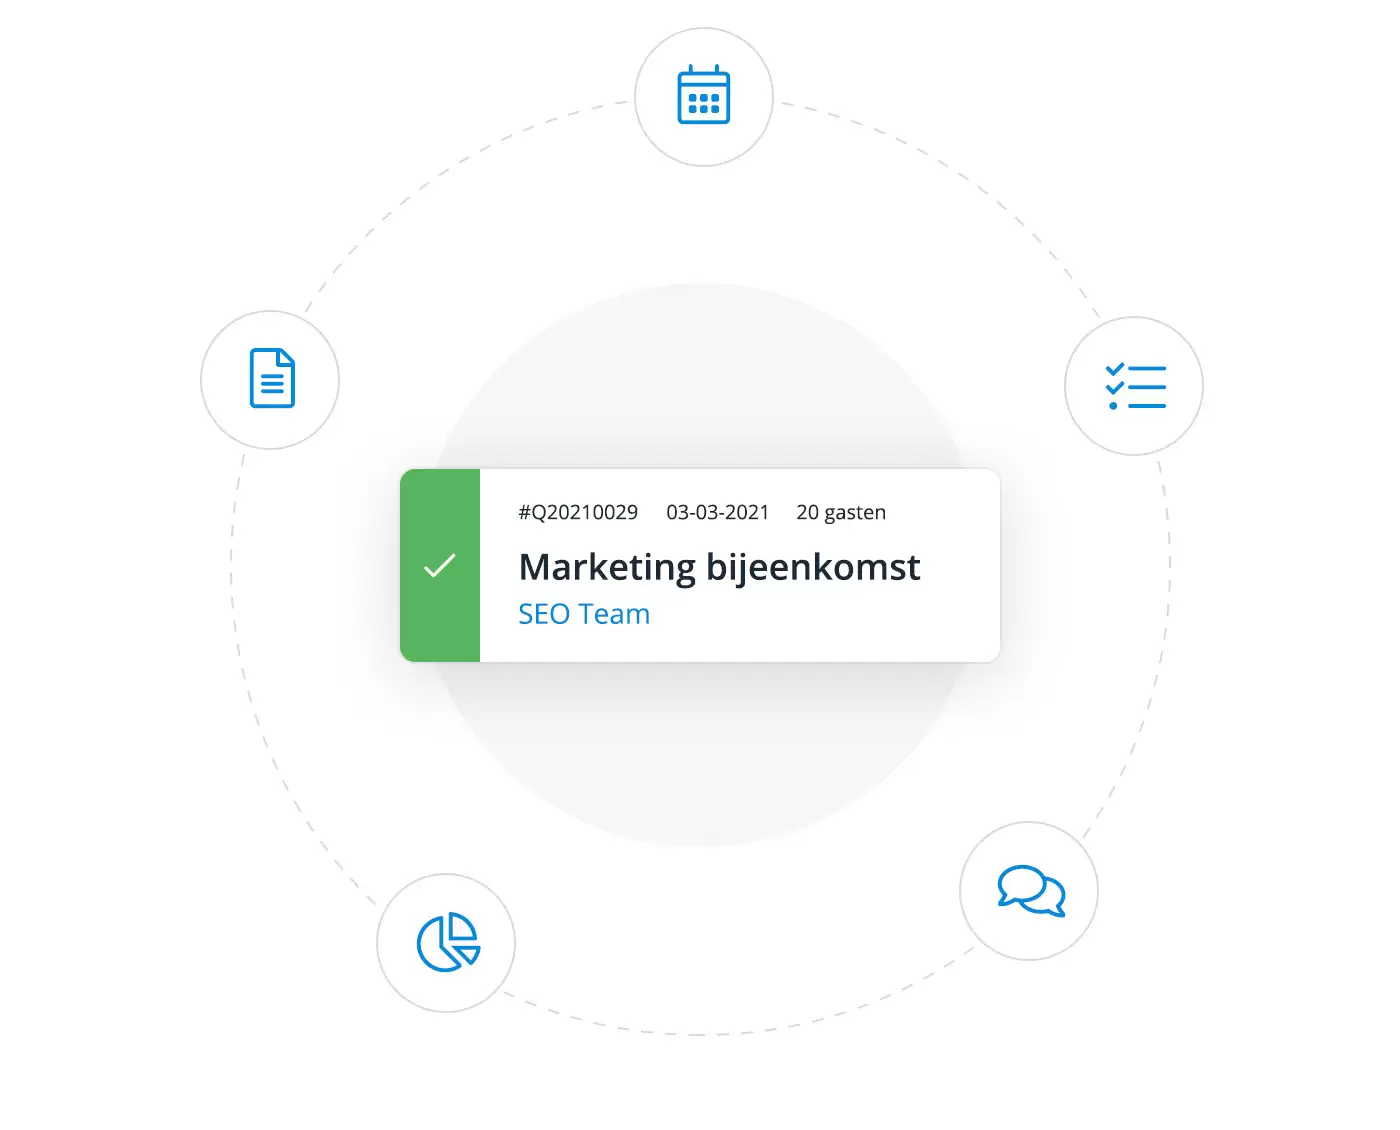Expand the guest count showing 20 gasten

point(841,512)
